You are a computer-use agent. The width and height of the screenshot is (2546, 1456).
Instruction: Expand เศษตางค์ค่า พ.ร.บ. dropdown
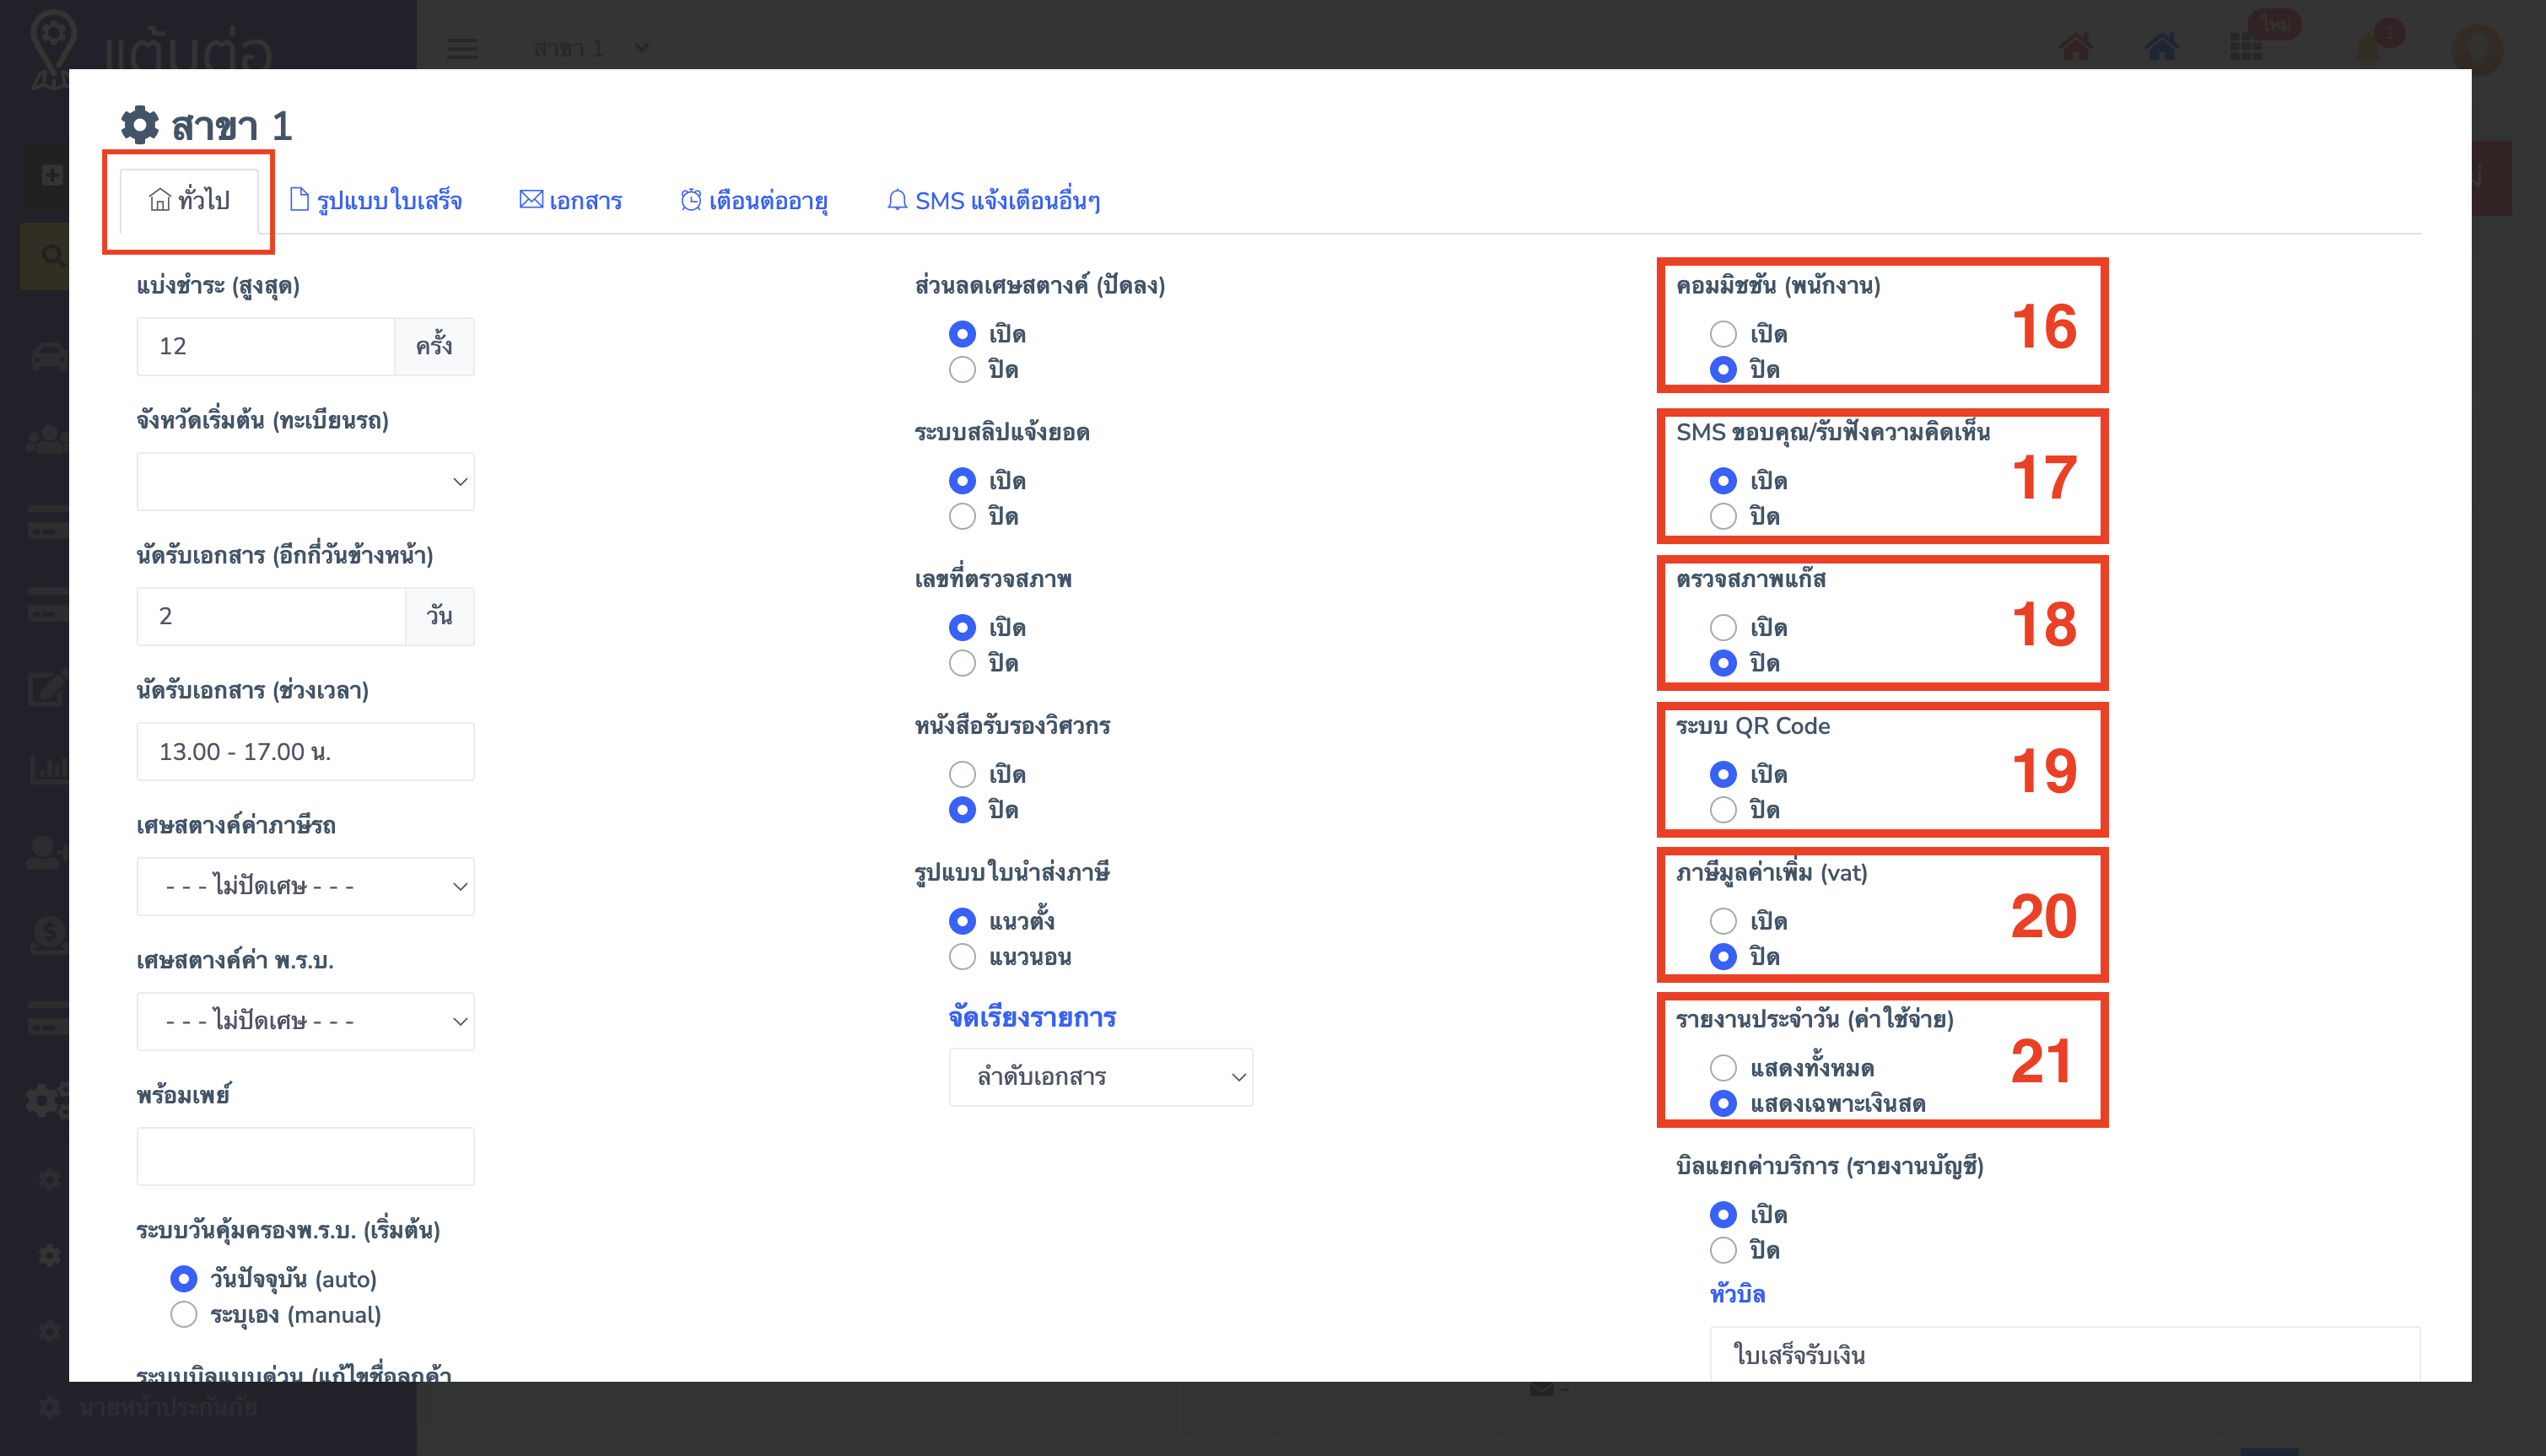click(x=305, y=1021)
